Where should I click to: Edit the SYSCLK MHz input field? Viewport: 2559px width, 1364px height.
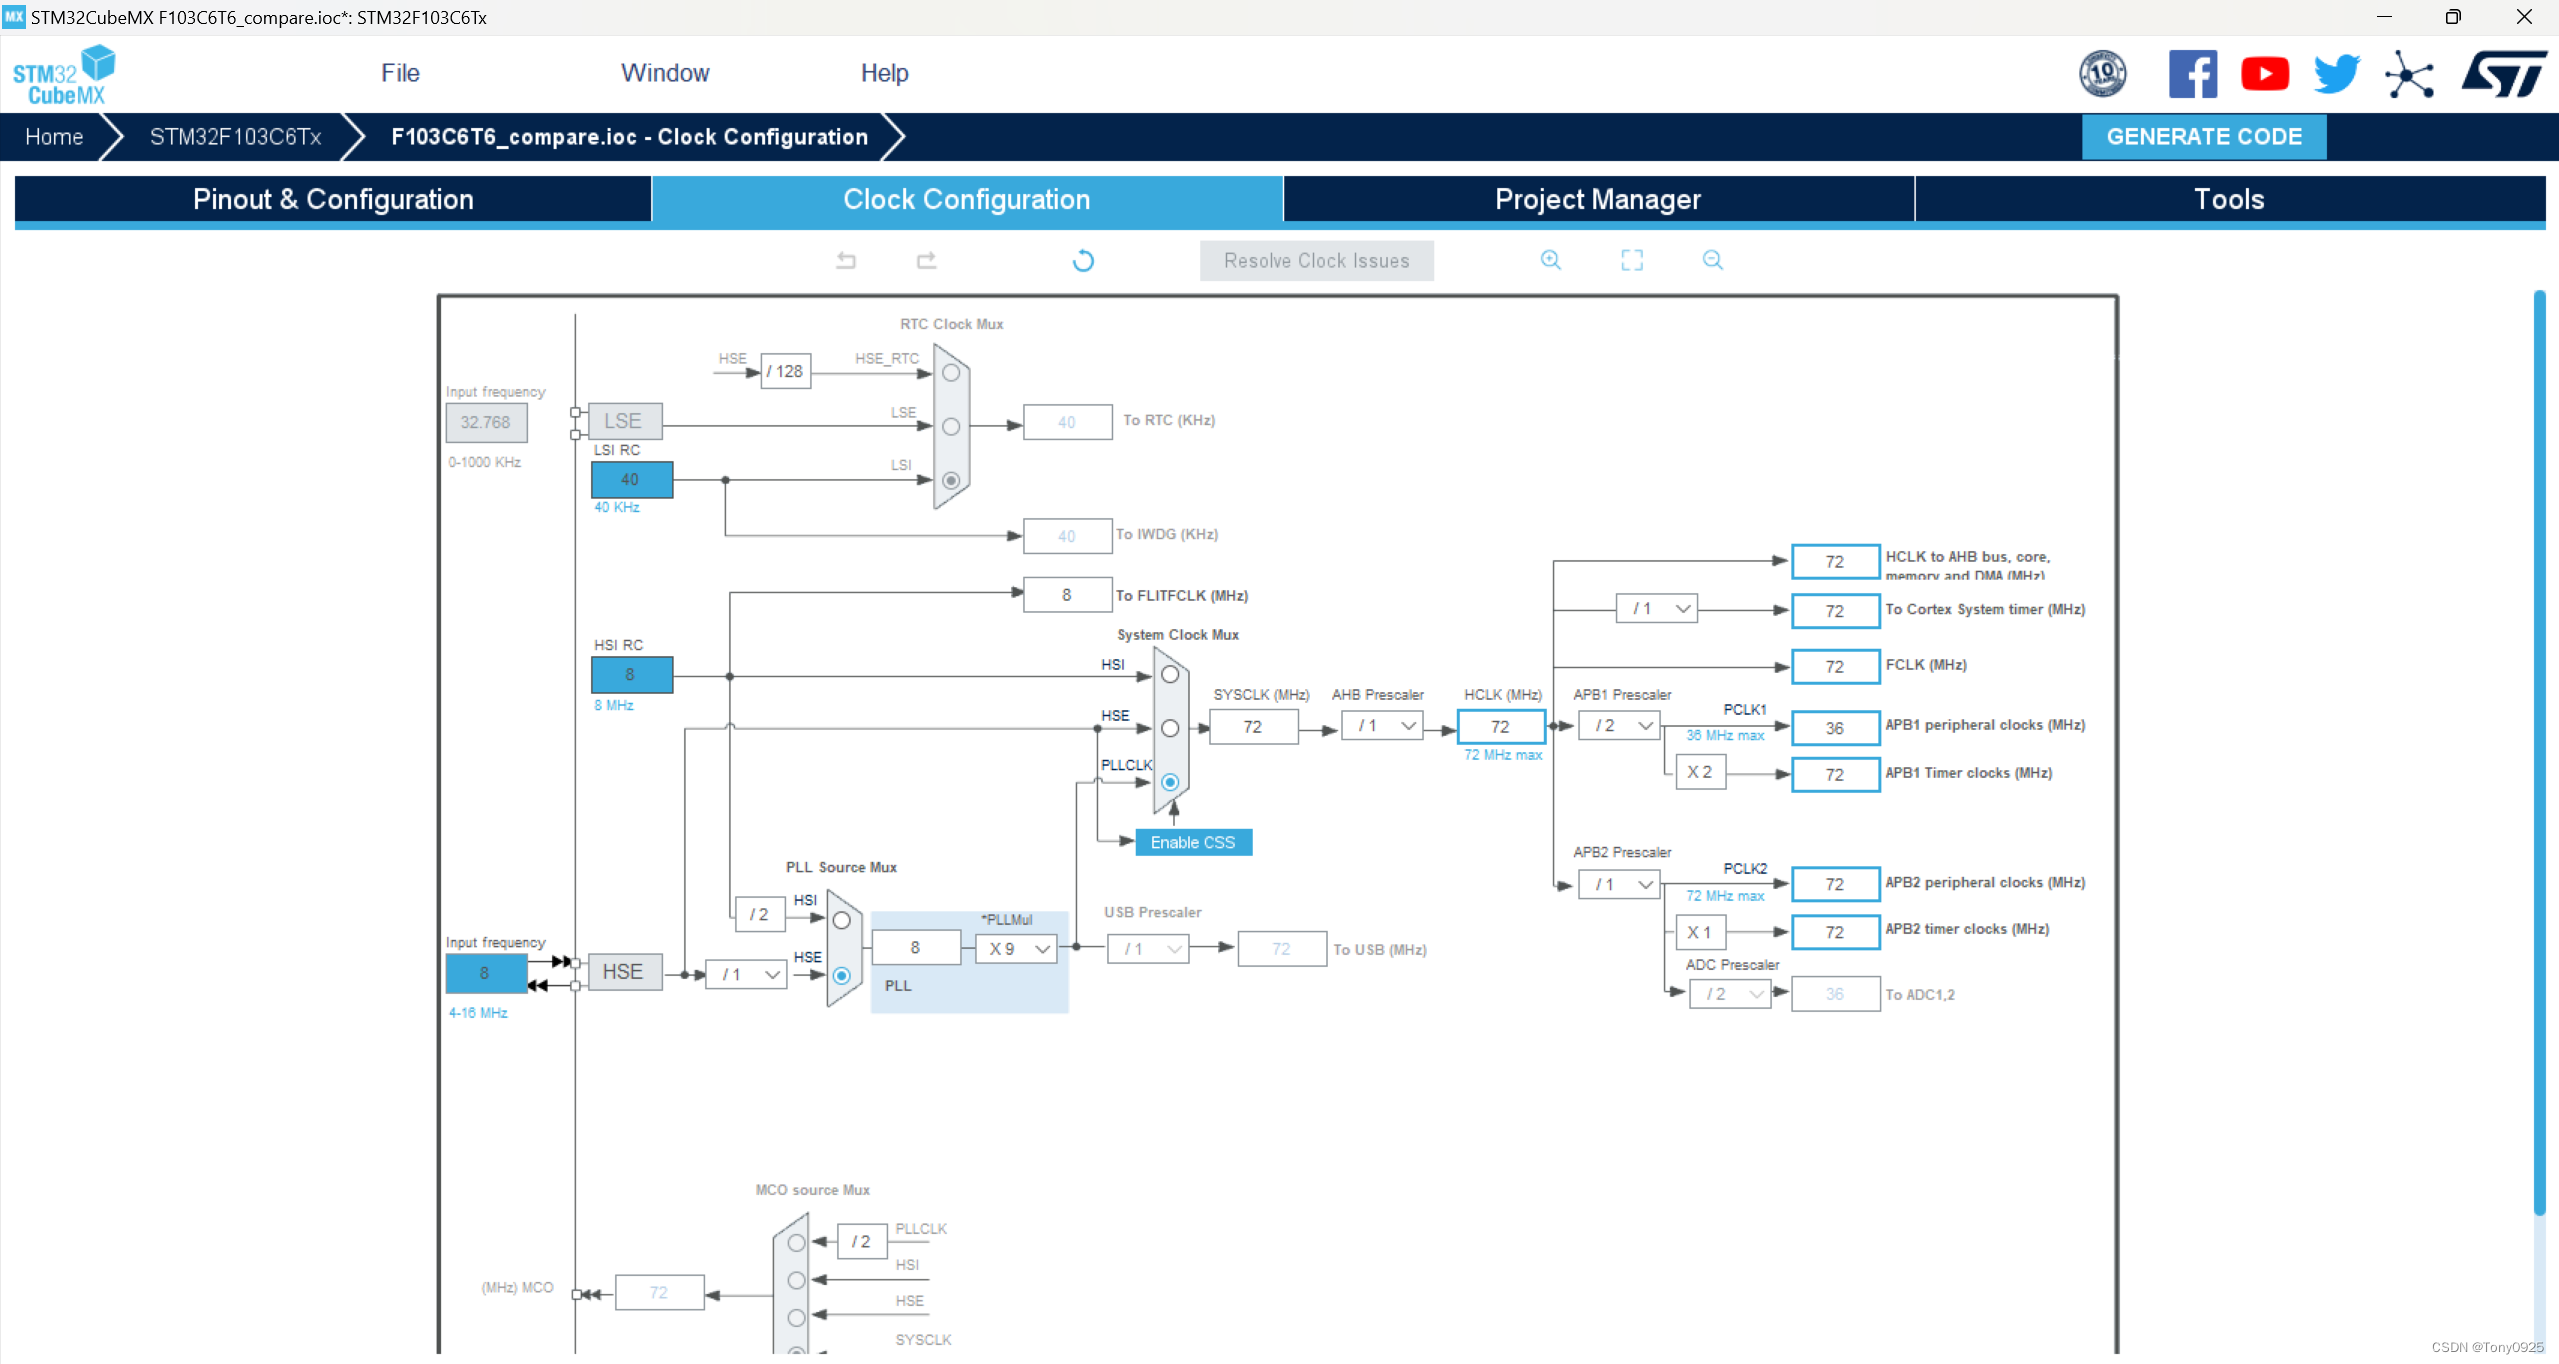[x=1259, y=724]
